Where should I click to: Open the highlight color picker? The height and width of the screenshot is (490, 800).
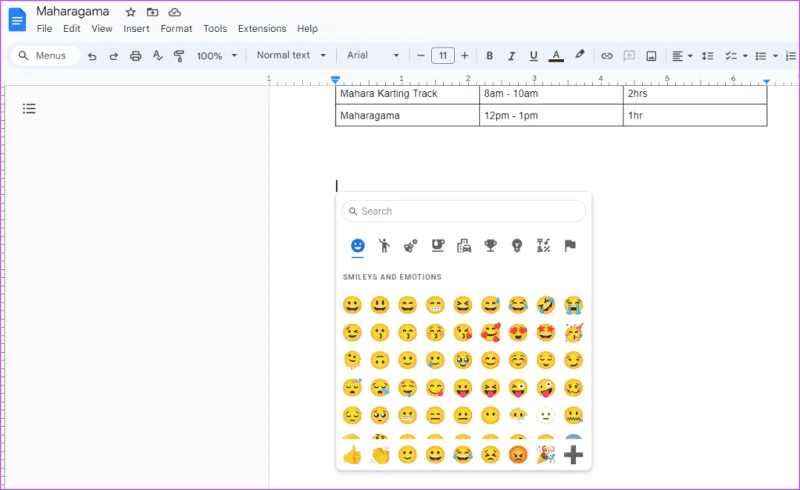[x=579, y=55]
